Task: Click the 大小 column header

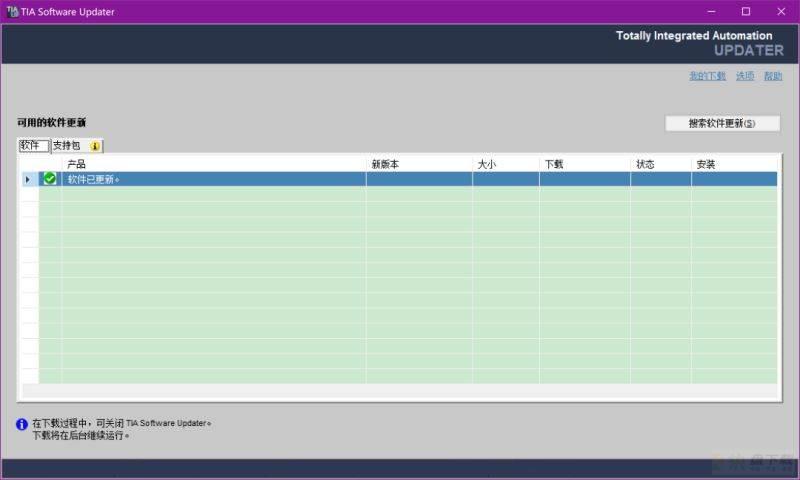Action: coord(506,164)
